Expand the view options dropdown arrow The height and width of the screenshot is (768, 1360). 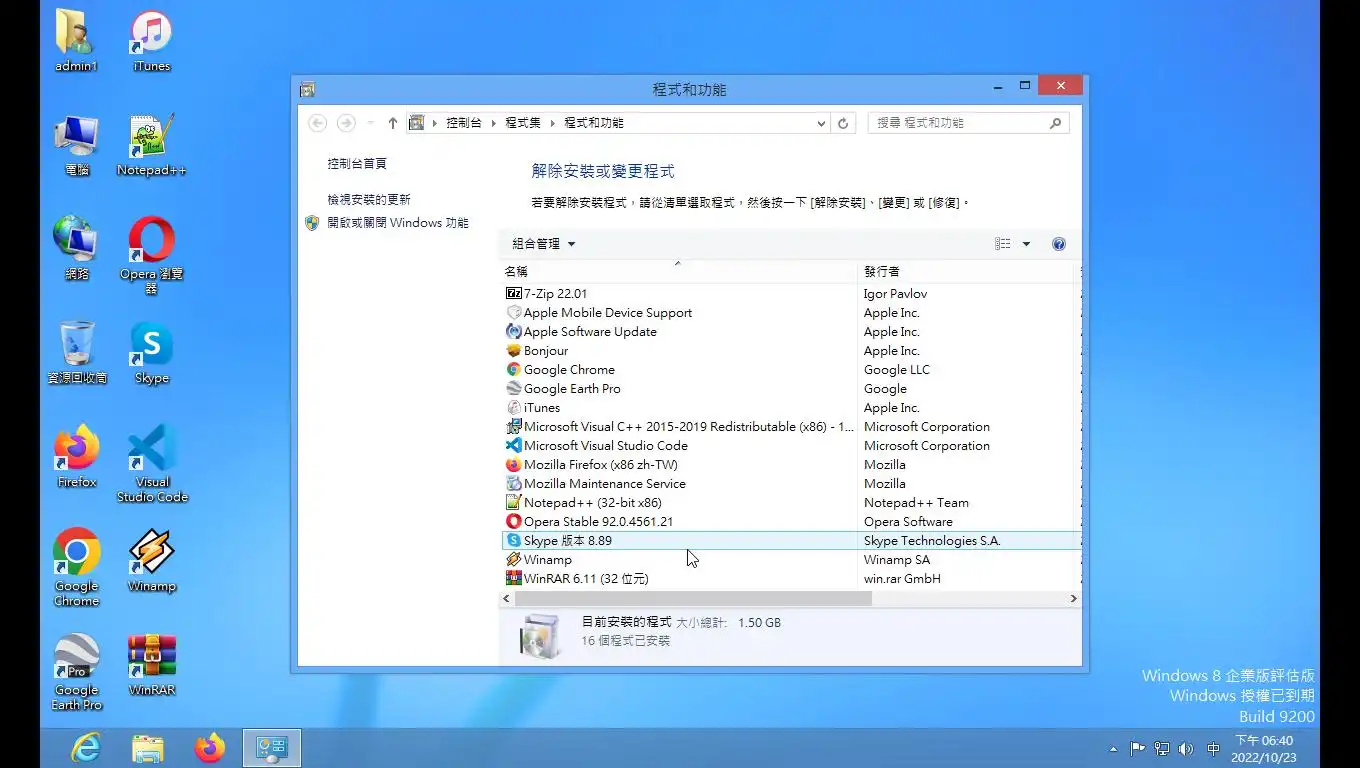click(x=1026, y=244)
